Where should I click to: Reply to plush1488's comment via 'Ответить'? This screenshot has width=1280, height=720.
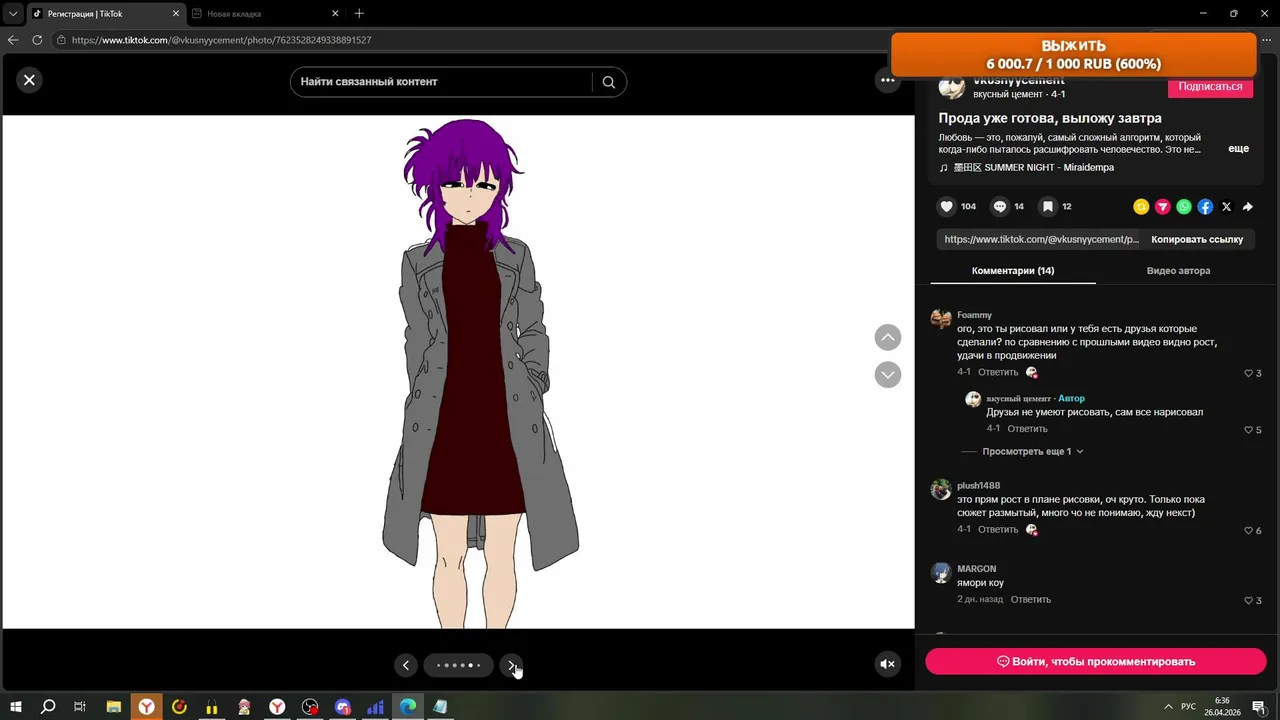click(x=998, y=530)
